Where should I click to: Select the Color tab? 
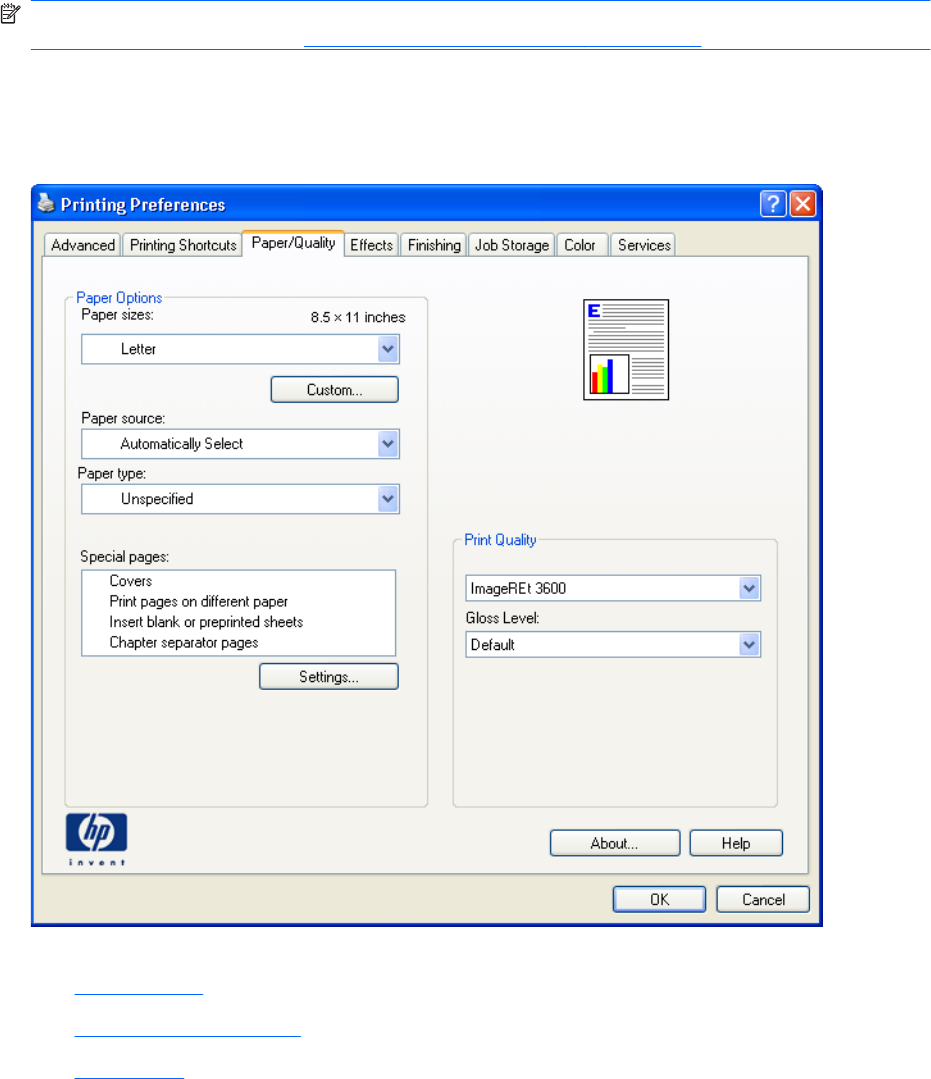click(580, 245)
